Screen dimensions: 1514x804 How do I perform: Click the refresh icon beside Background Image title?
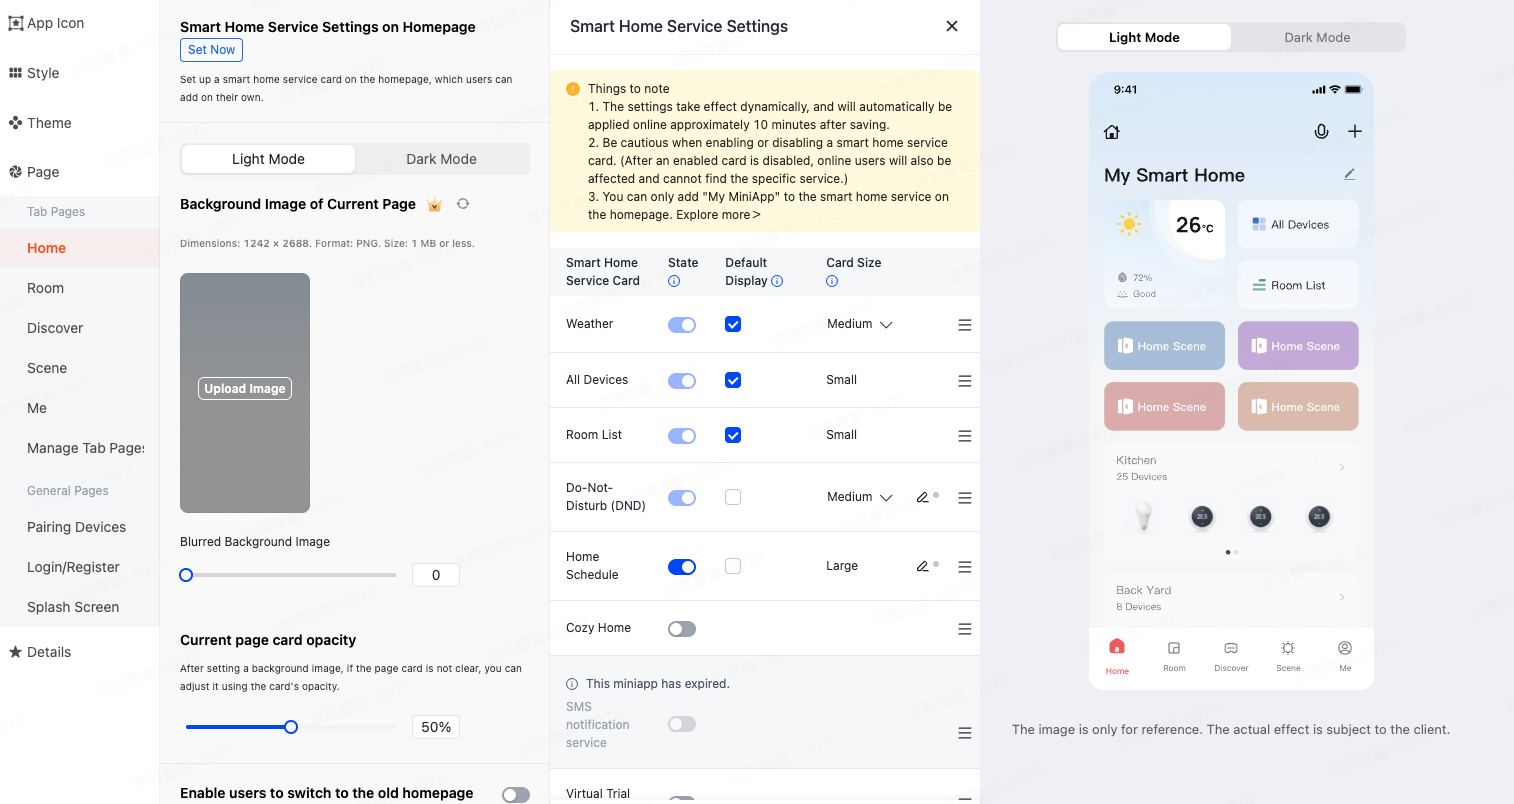463,204
